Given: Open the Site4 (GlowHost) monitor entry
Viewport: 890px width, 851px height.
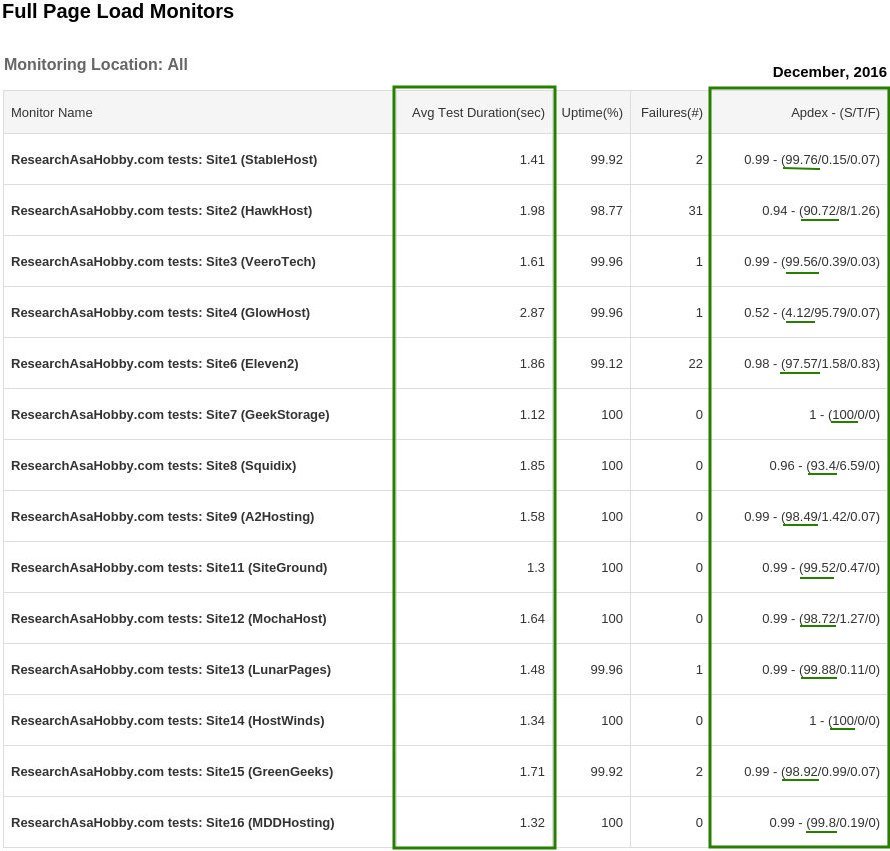Looking at the screenshot, I should [158, 312].
